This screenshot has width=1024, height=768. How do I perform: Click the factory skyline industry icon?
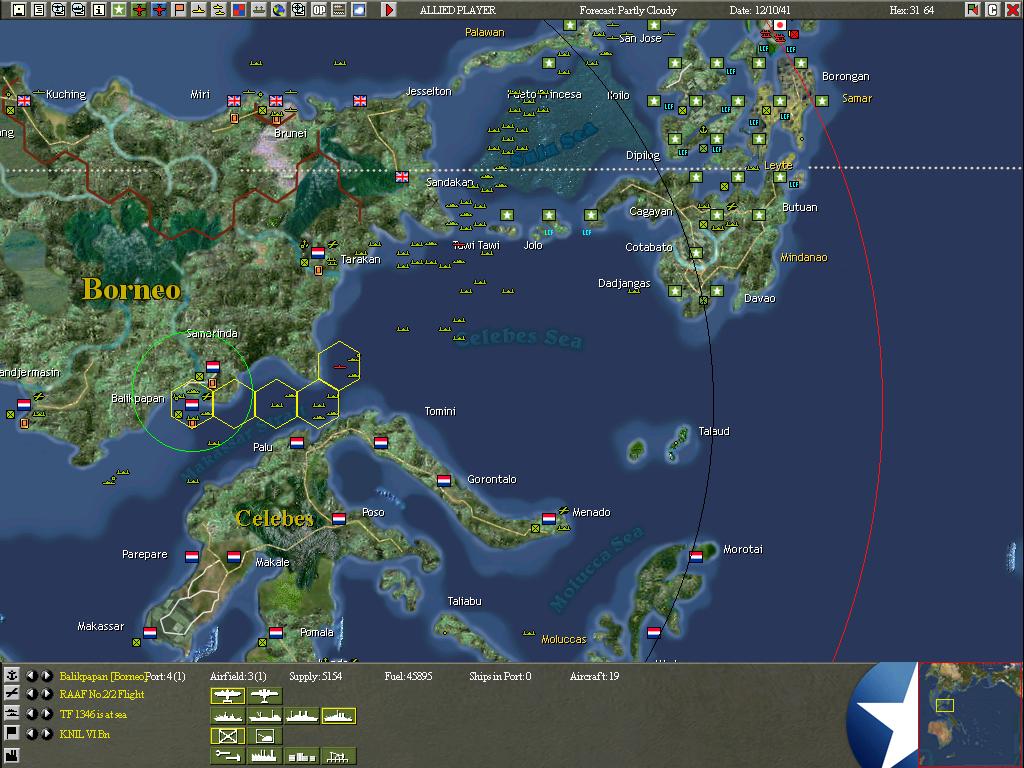pos(265,756)
